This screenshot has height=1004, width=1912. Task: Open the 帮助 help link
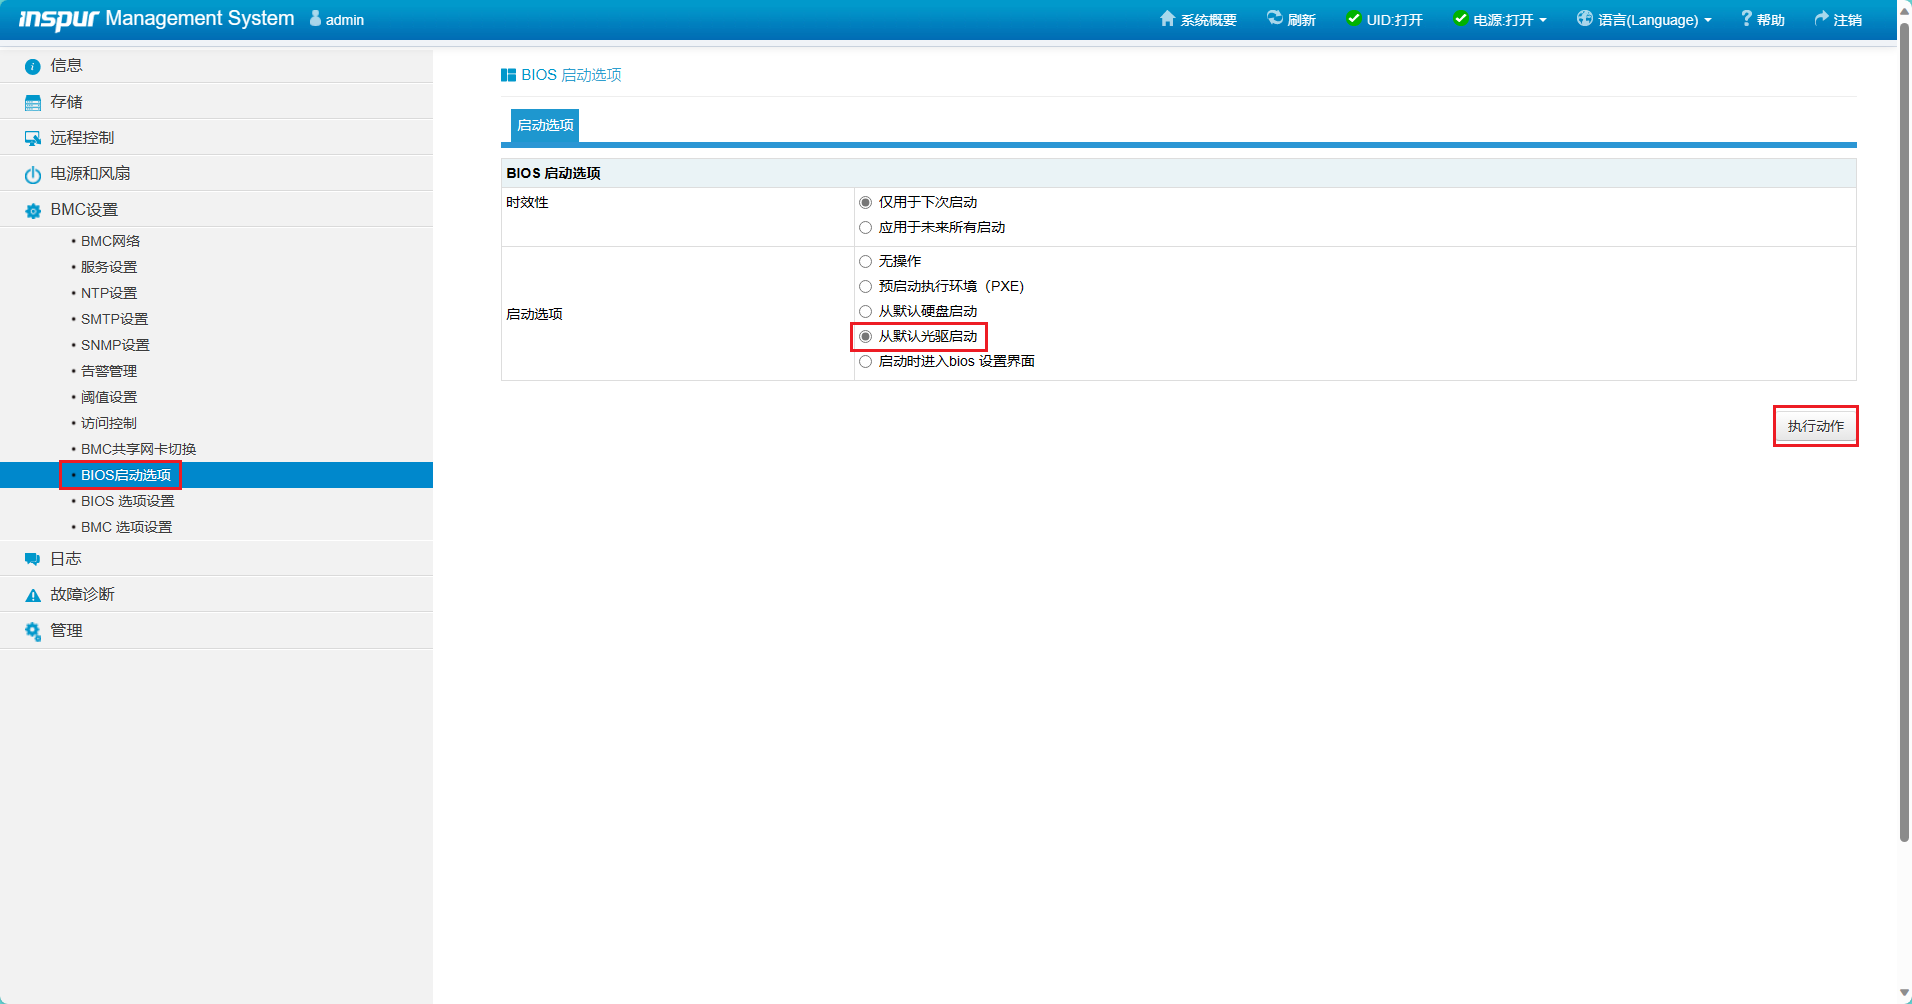pyautogui.click(x=1763, y=20)
